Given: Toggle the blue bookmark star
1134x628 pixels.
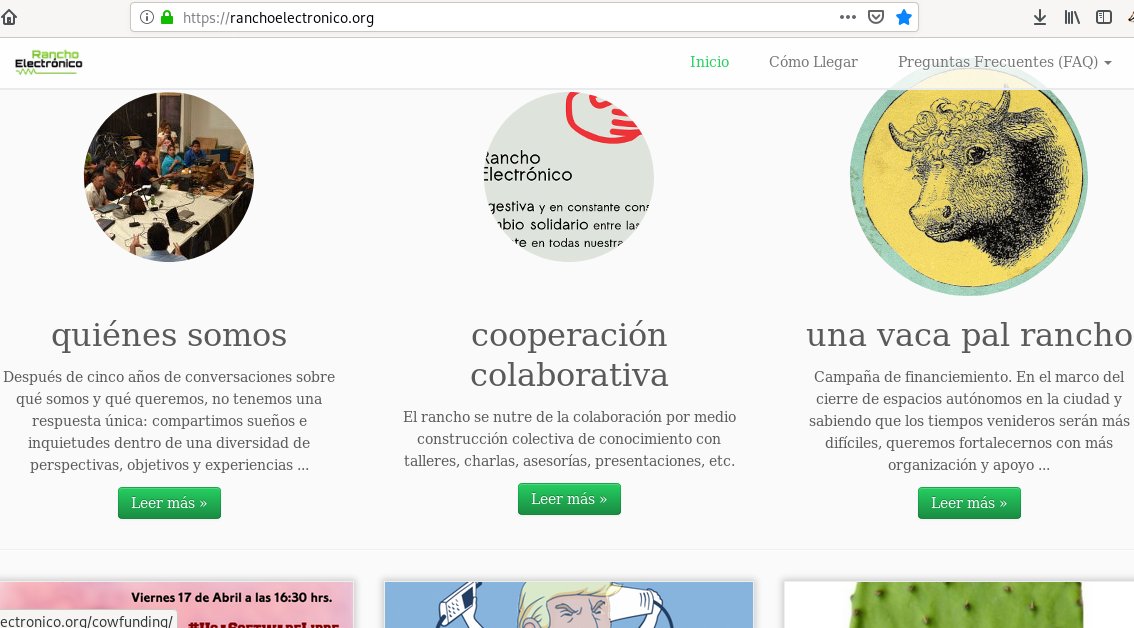Looking at the screenshot, I should [904, 17].
